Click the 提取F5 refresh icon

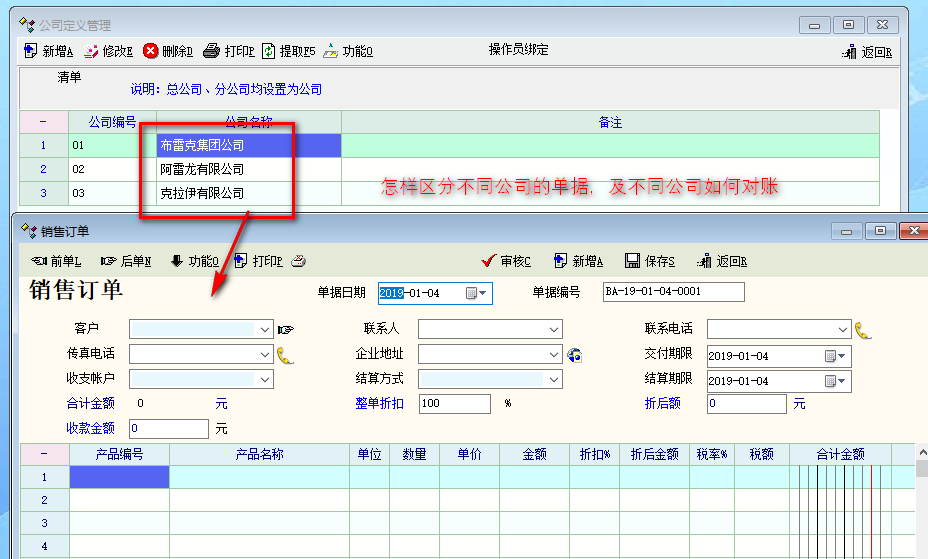click(x=268, y=51)
